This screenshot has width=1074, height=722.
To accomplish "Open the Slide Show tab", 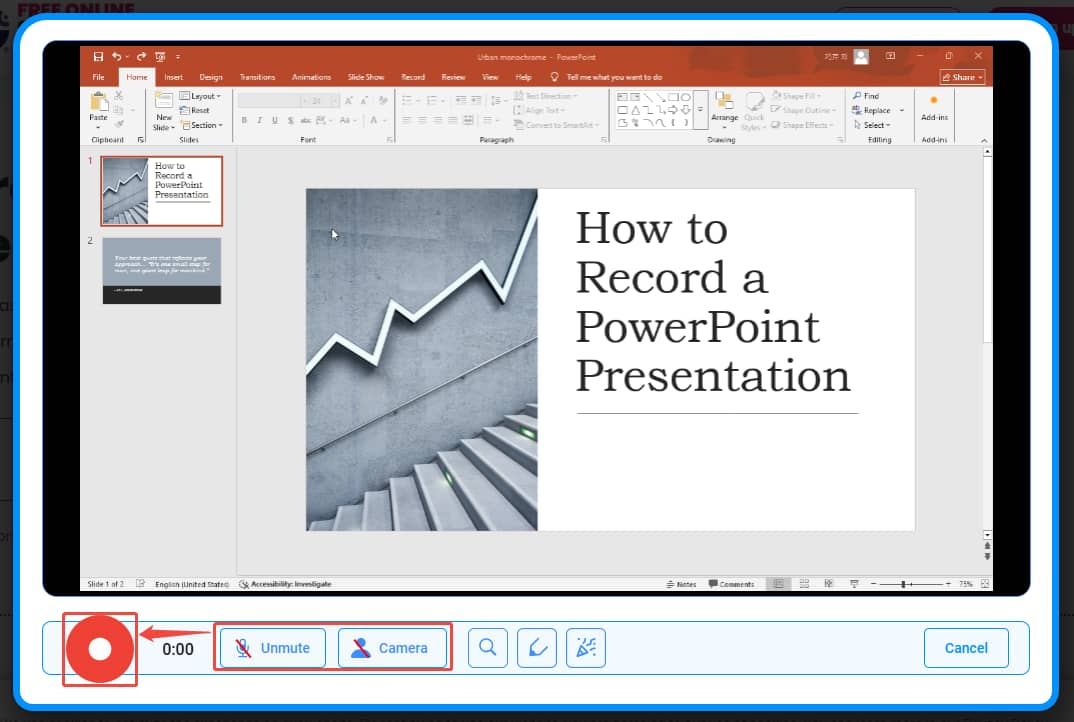I will point(366,76).
